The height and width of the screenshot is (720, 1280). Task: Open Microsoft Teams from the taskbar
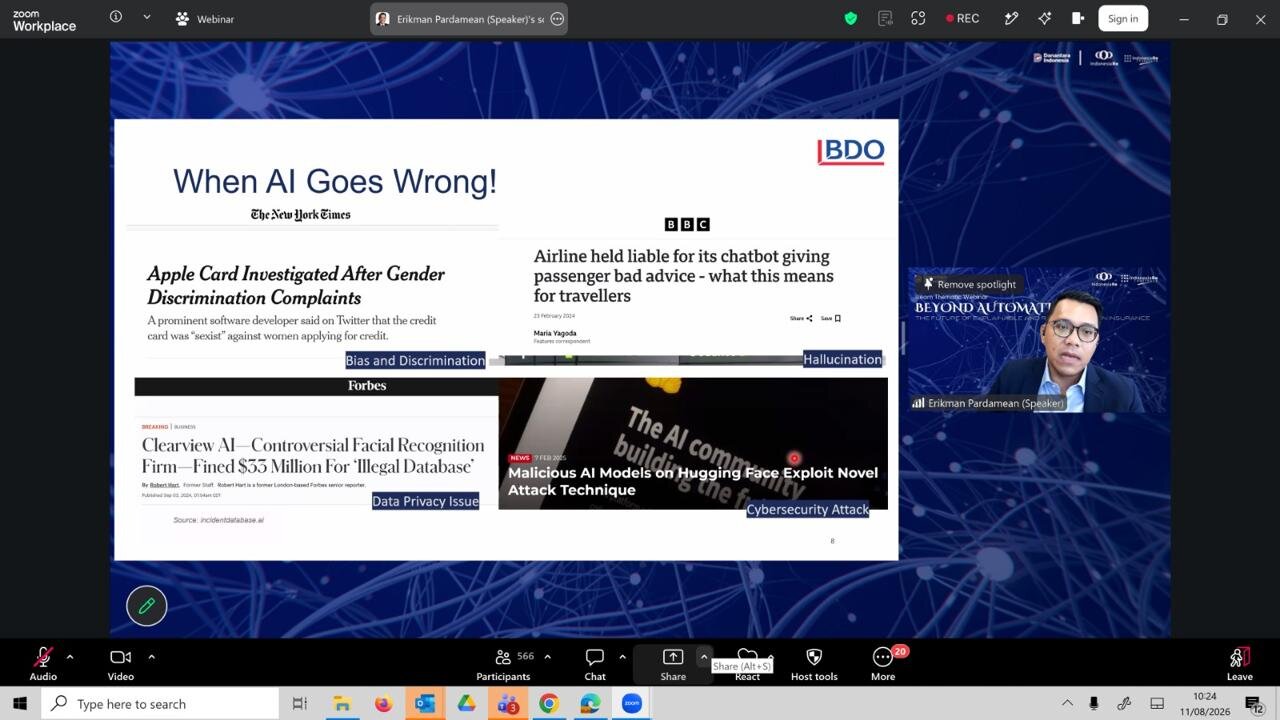tap(508, 704)
